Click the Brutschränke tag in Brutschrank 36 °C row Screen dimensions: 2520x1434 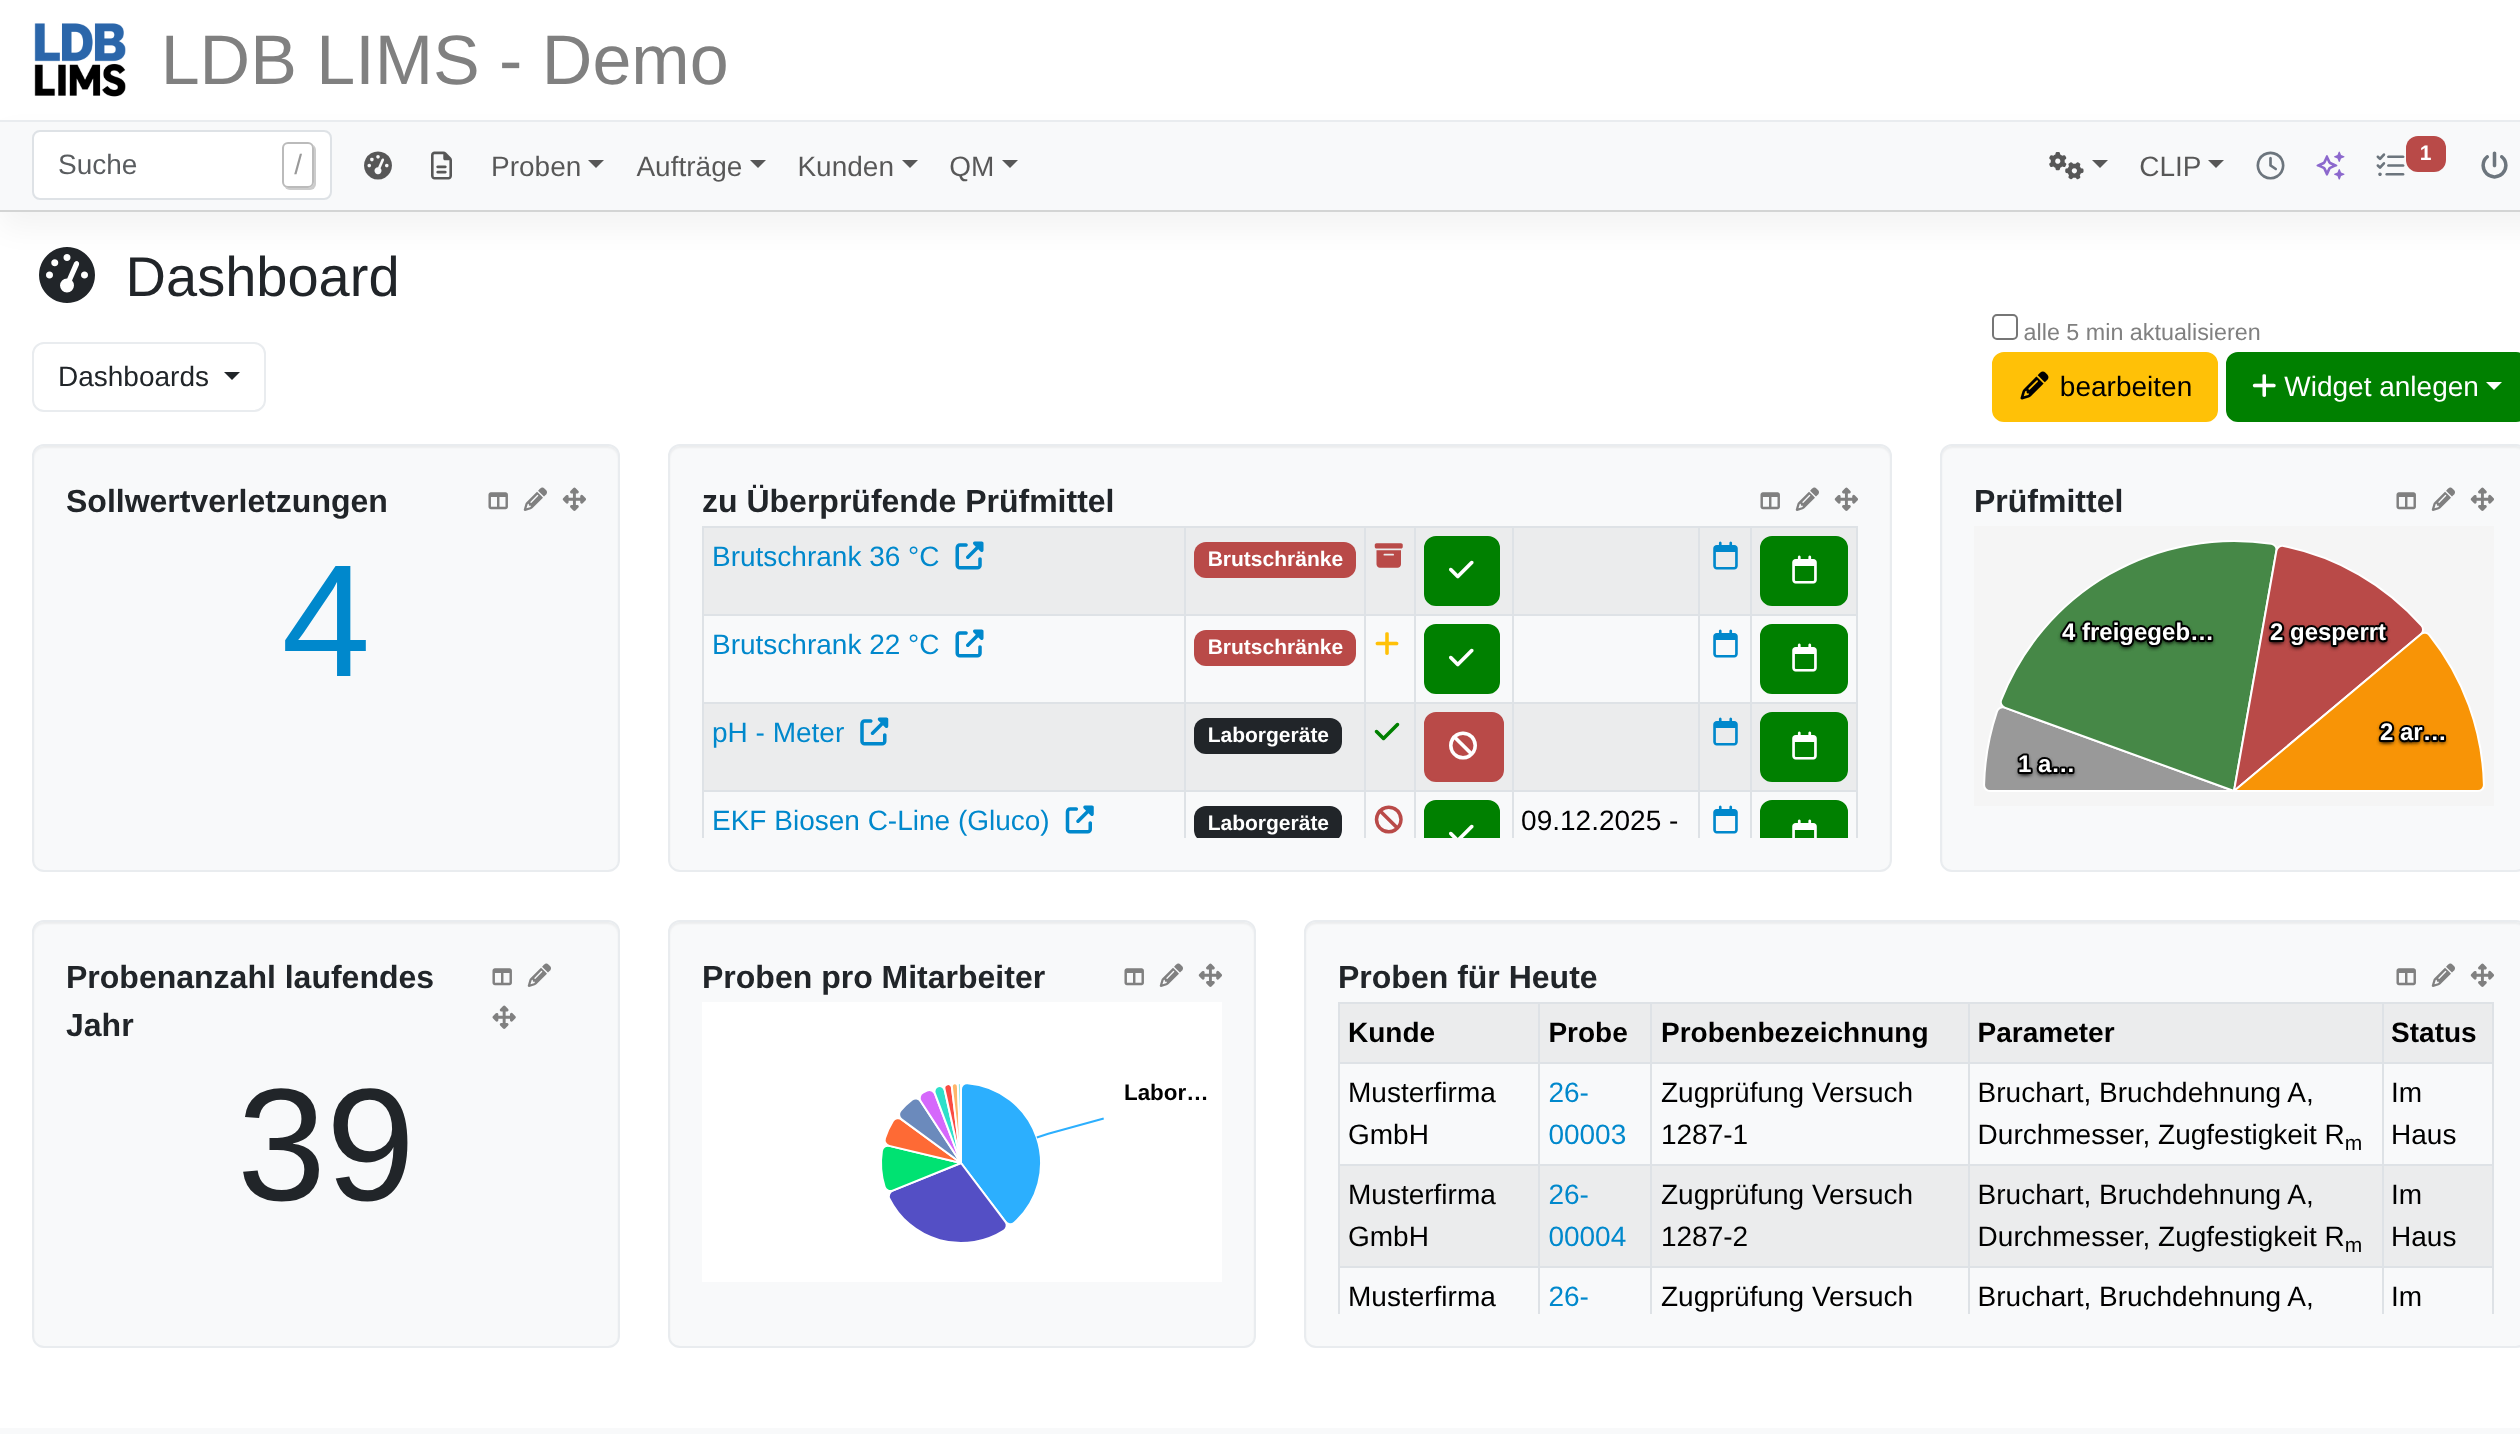(x=1274, y=559)
